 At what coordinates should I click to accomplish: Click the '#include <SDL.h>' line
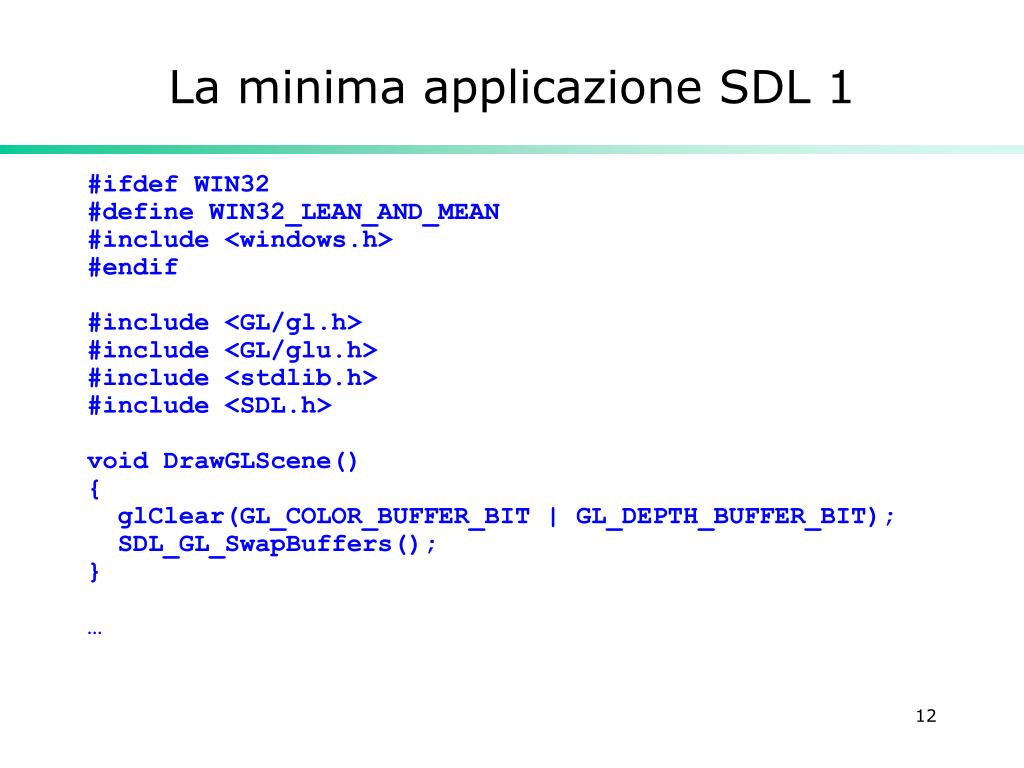tap(210, 405)
